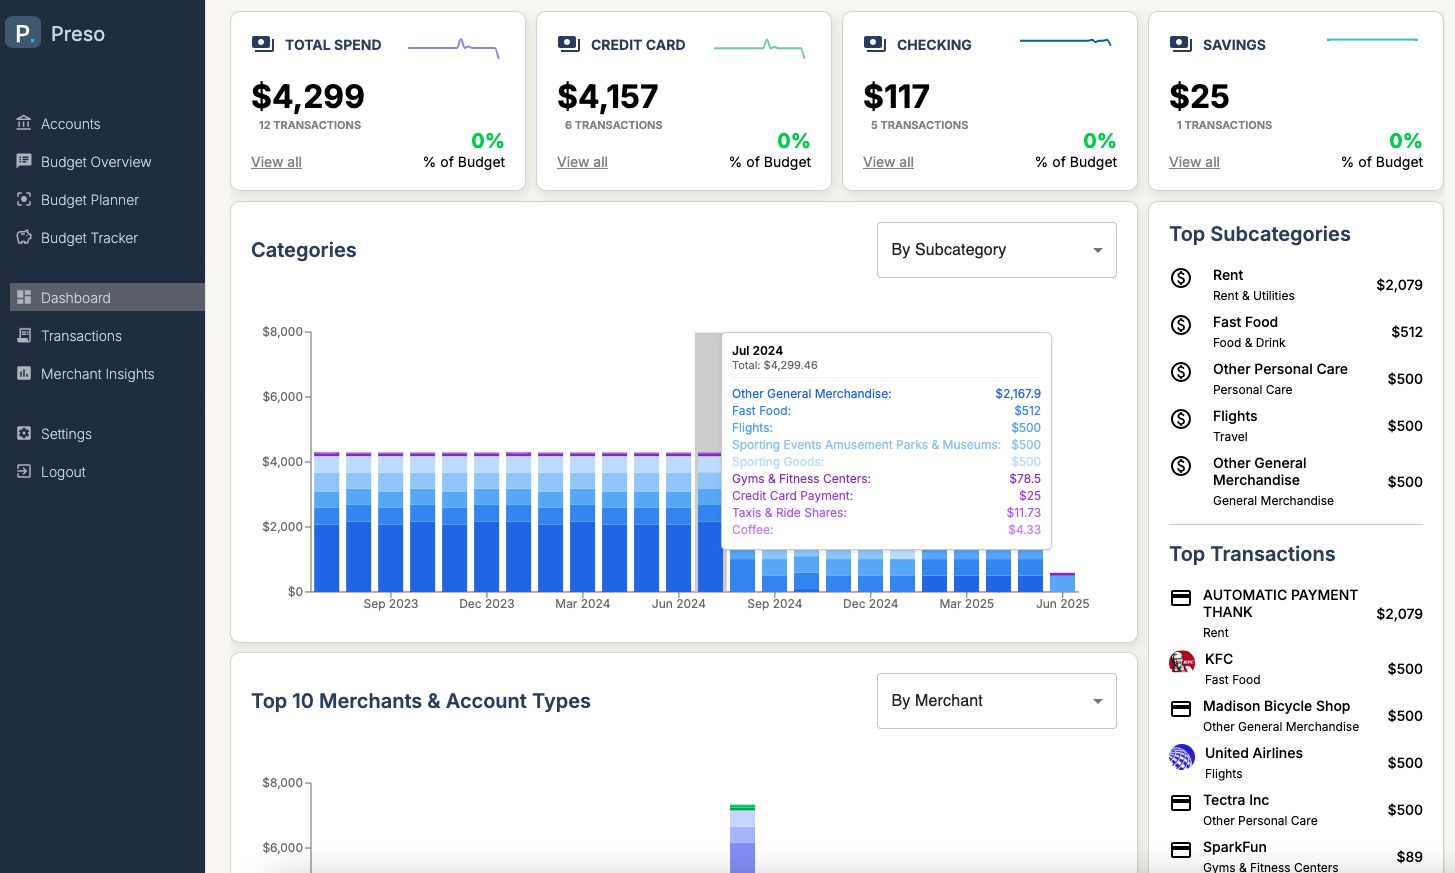
Task: Click the Logout icon in sidebar
Action: point(24,471)
